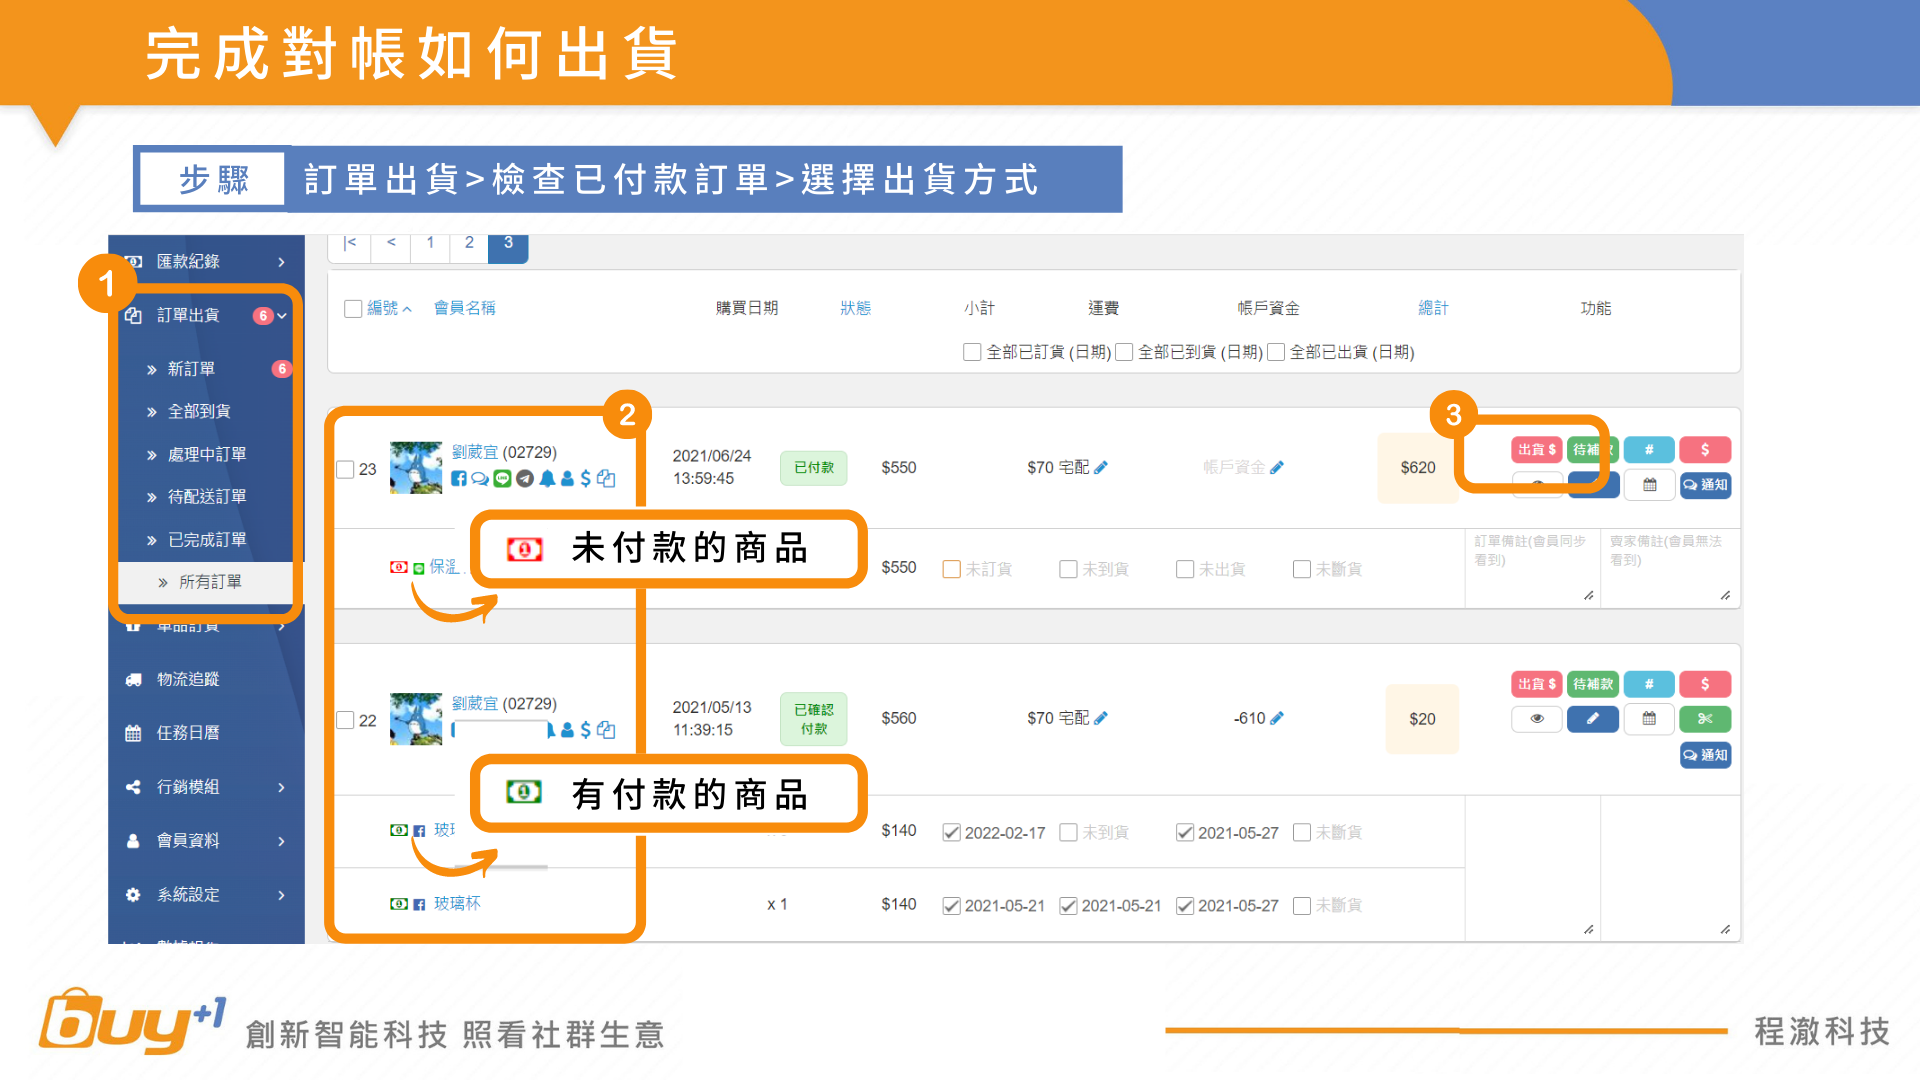The width and height of the screenshot is (1920, 1080).
Task: Click the 帳戶資金 pencil icon for order 22
Action: [x=1277, y=718]
